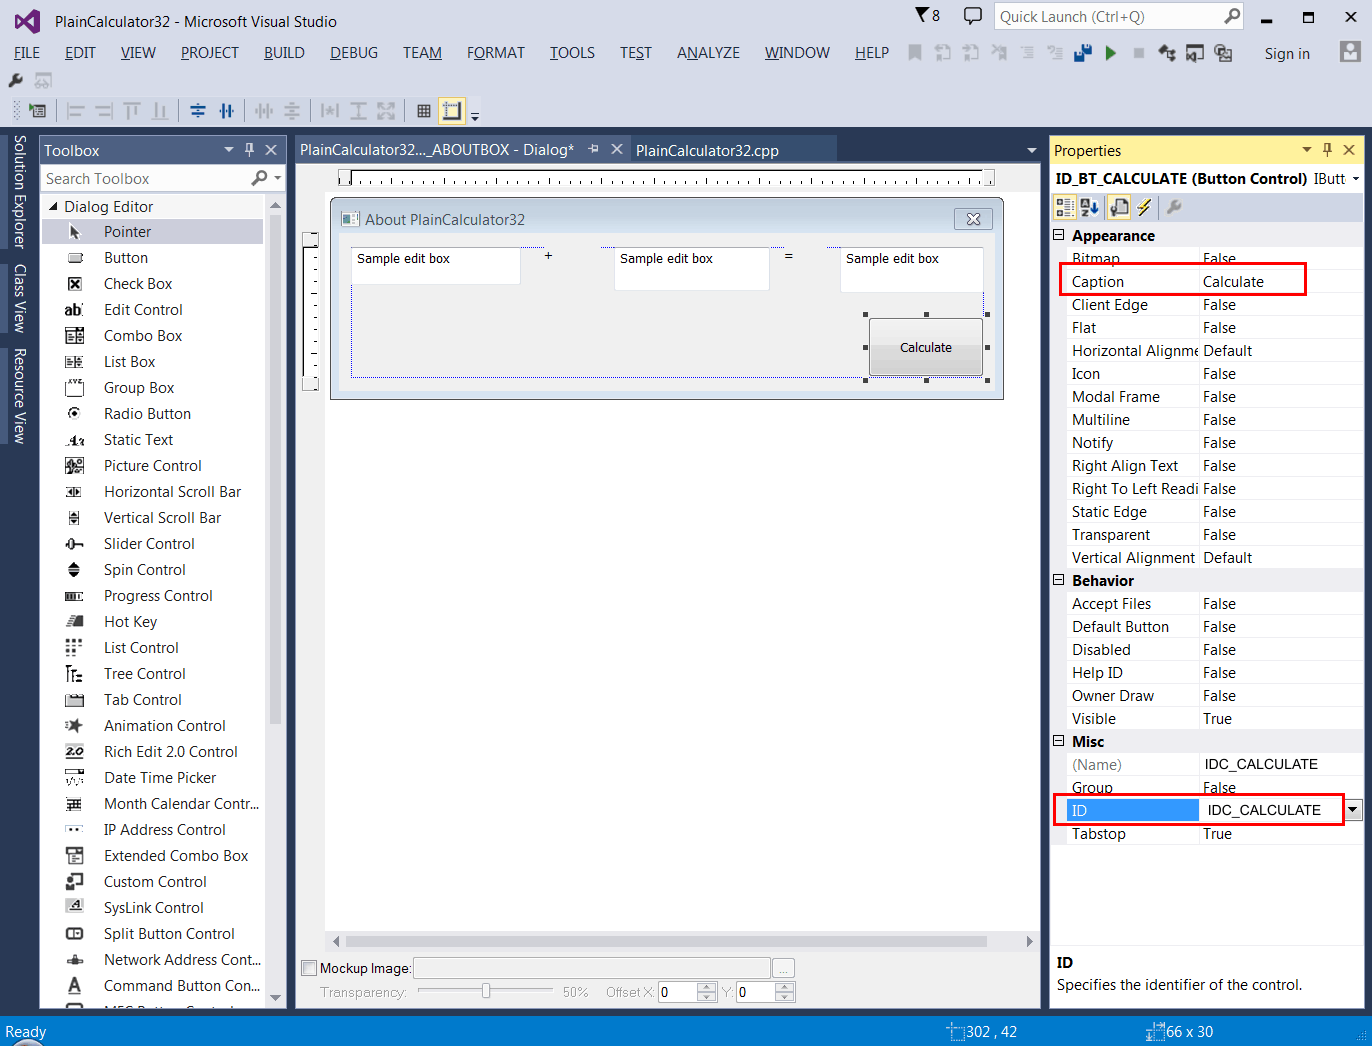Click the Center Vertical alignment icon

[198, 111]
